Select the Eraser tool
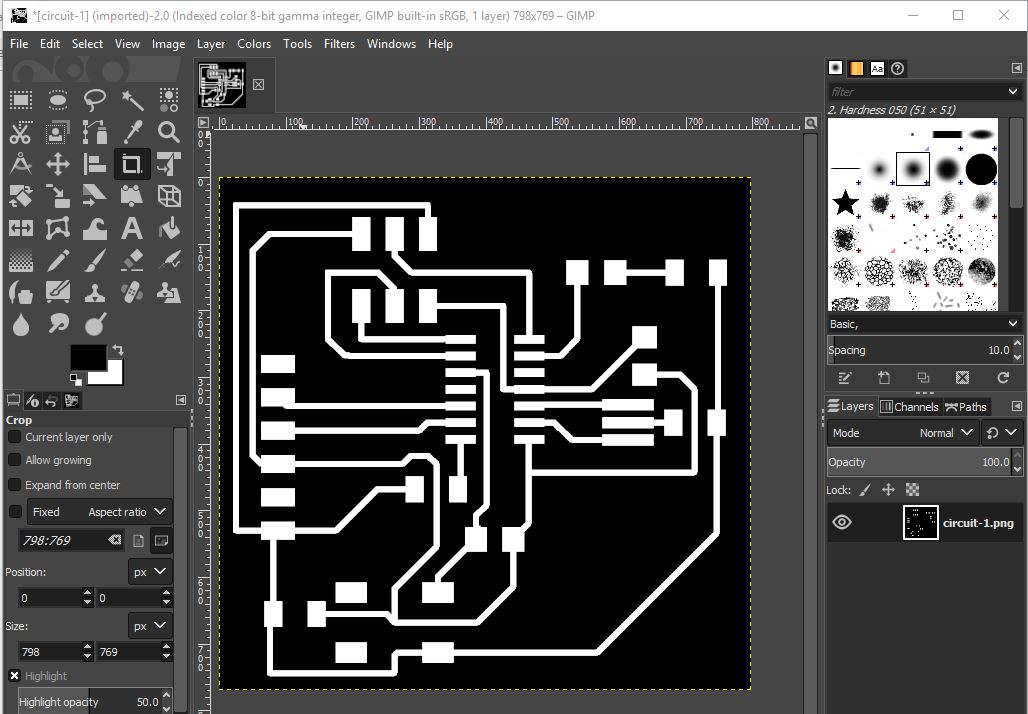Image resolution: width=1028 pixels, height=714 pixels. click(x=132, y=260)
